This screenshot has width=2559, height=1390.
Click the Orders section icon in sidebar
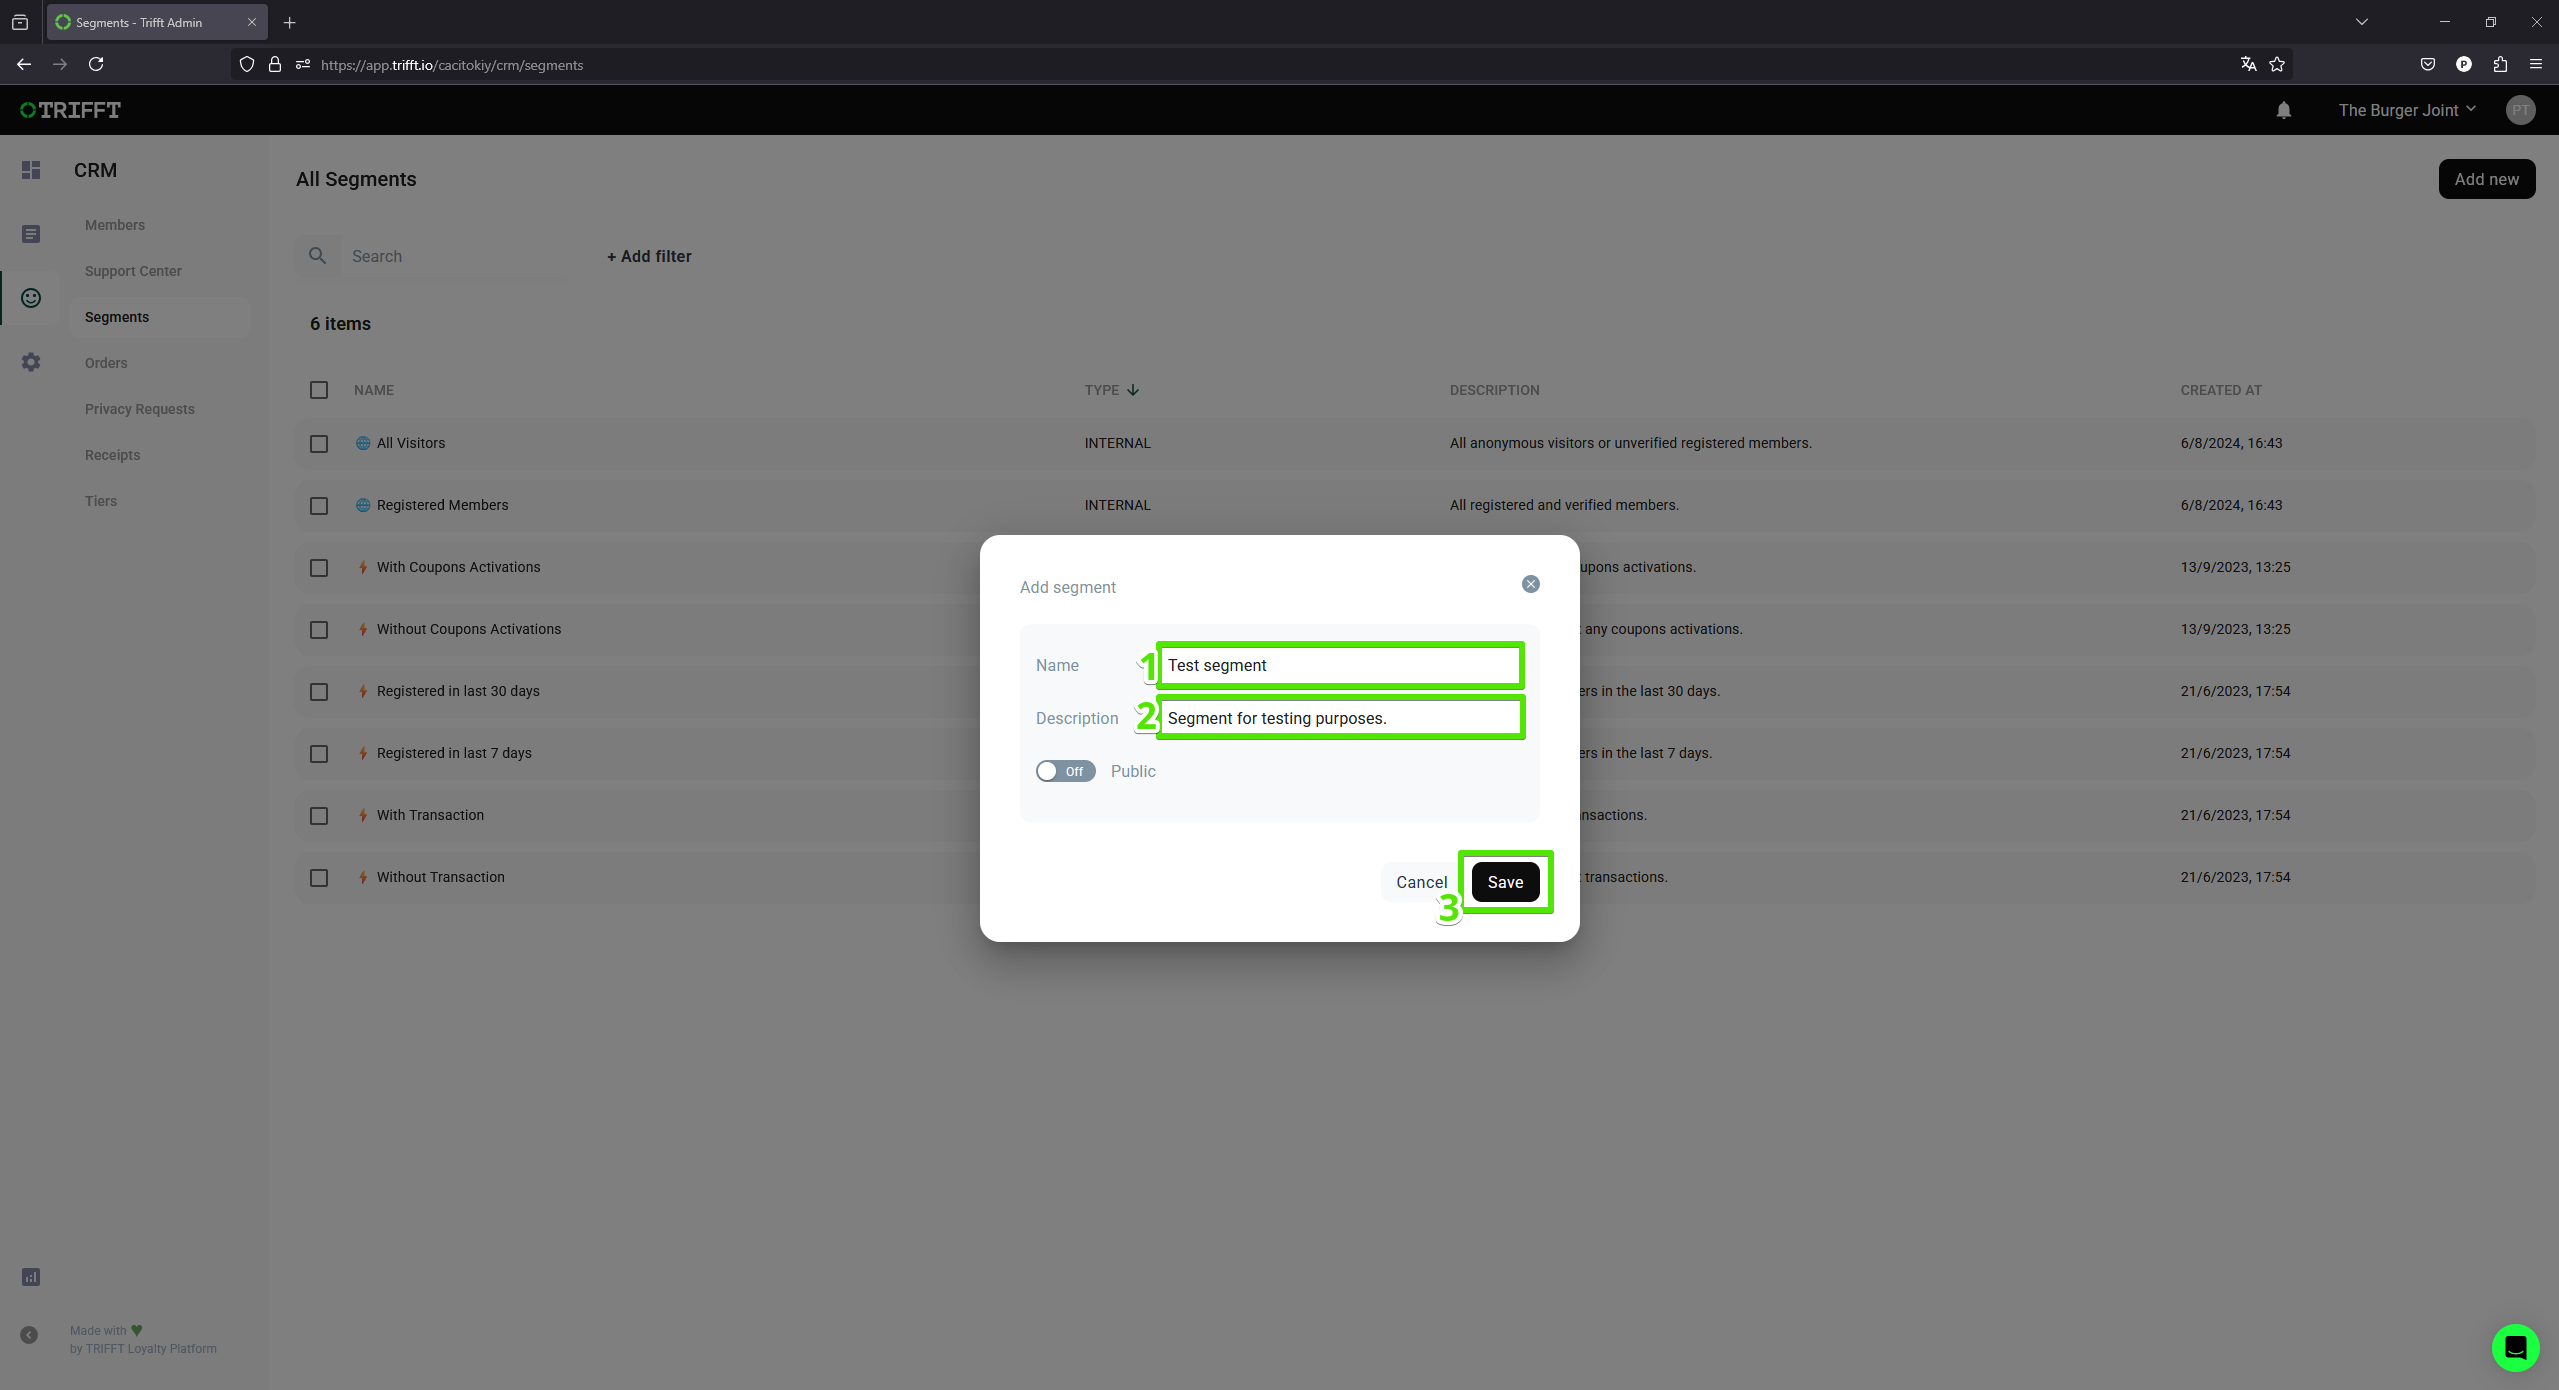[31, 363]
